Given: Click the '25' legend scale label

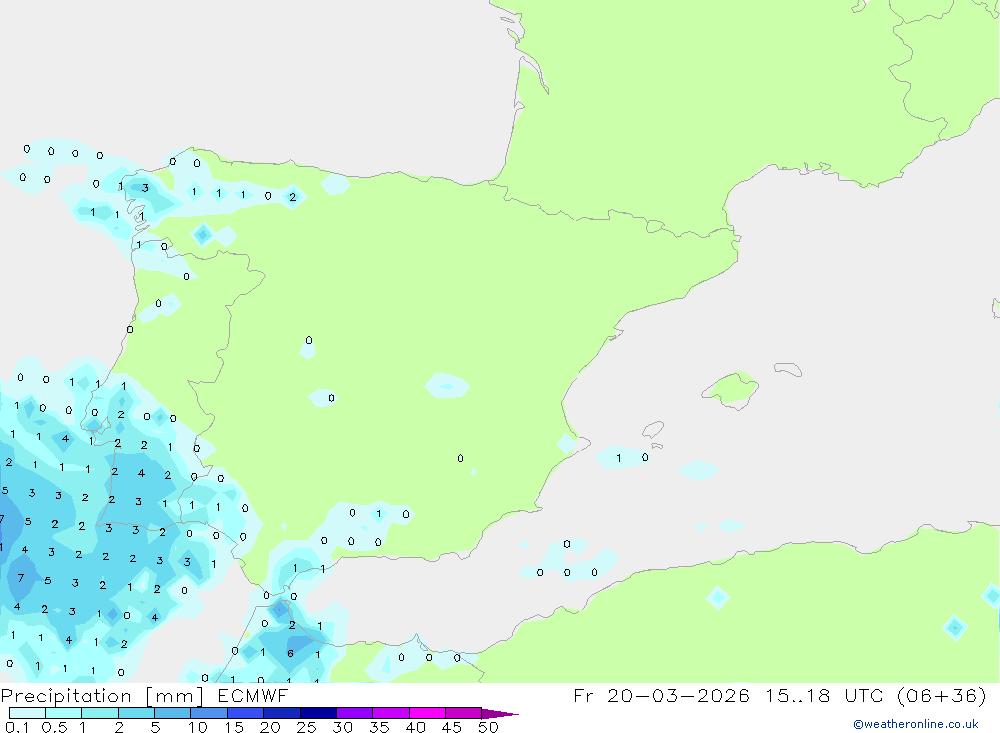Looking at the screenshot, I should click(x=306, y=727).
